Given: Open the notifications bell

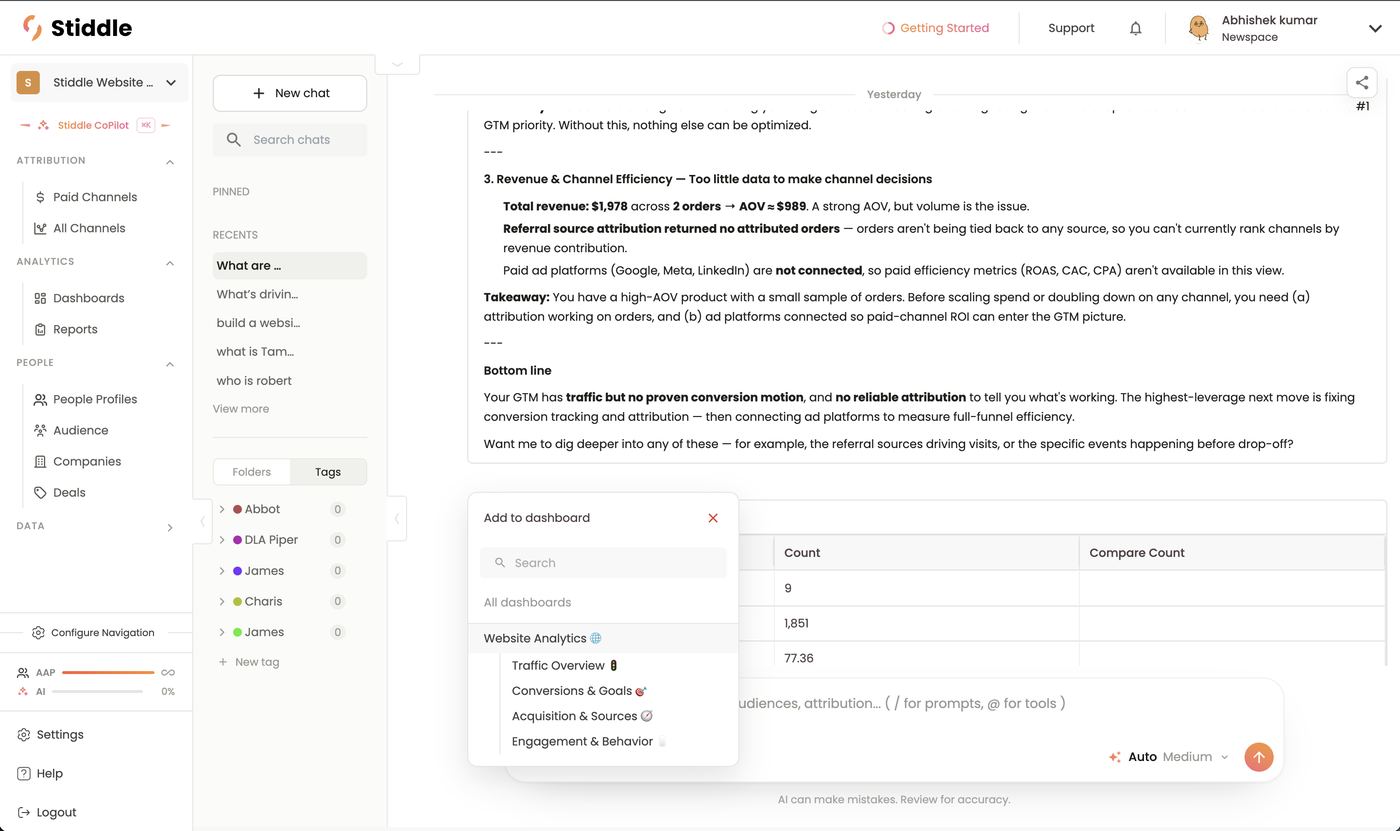Looking at the screenshot, I should (1135, 28).
